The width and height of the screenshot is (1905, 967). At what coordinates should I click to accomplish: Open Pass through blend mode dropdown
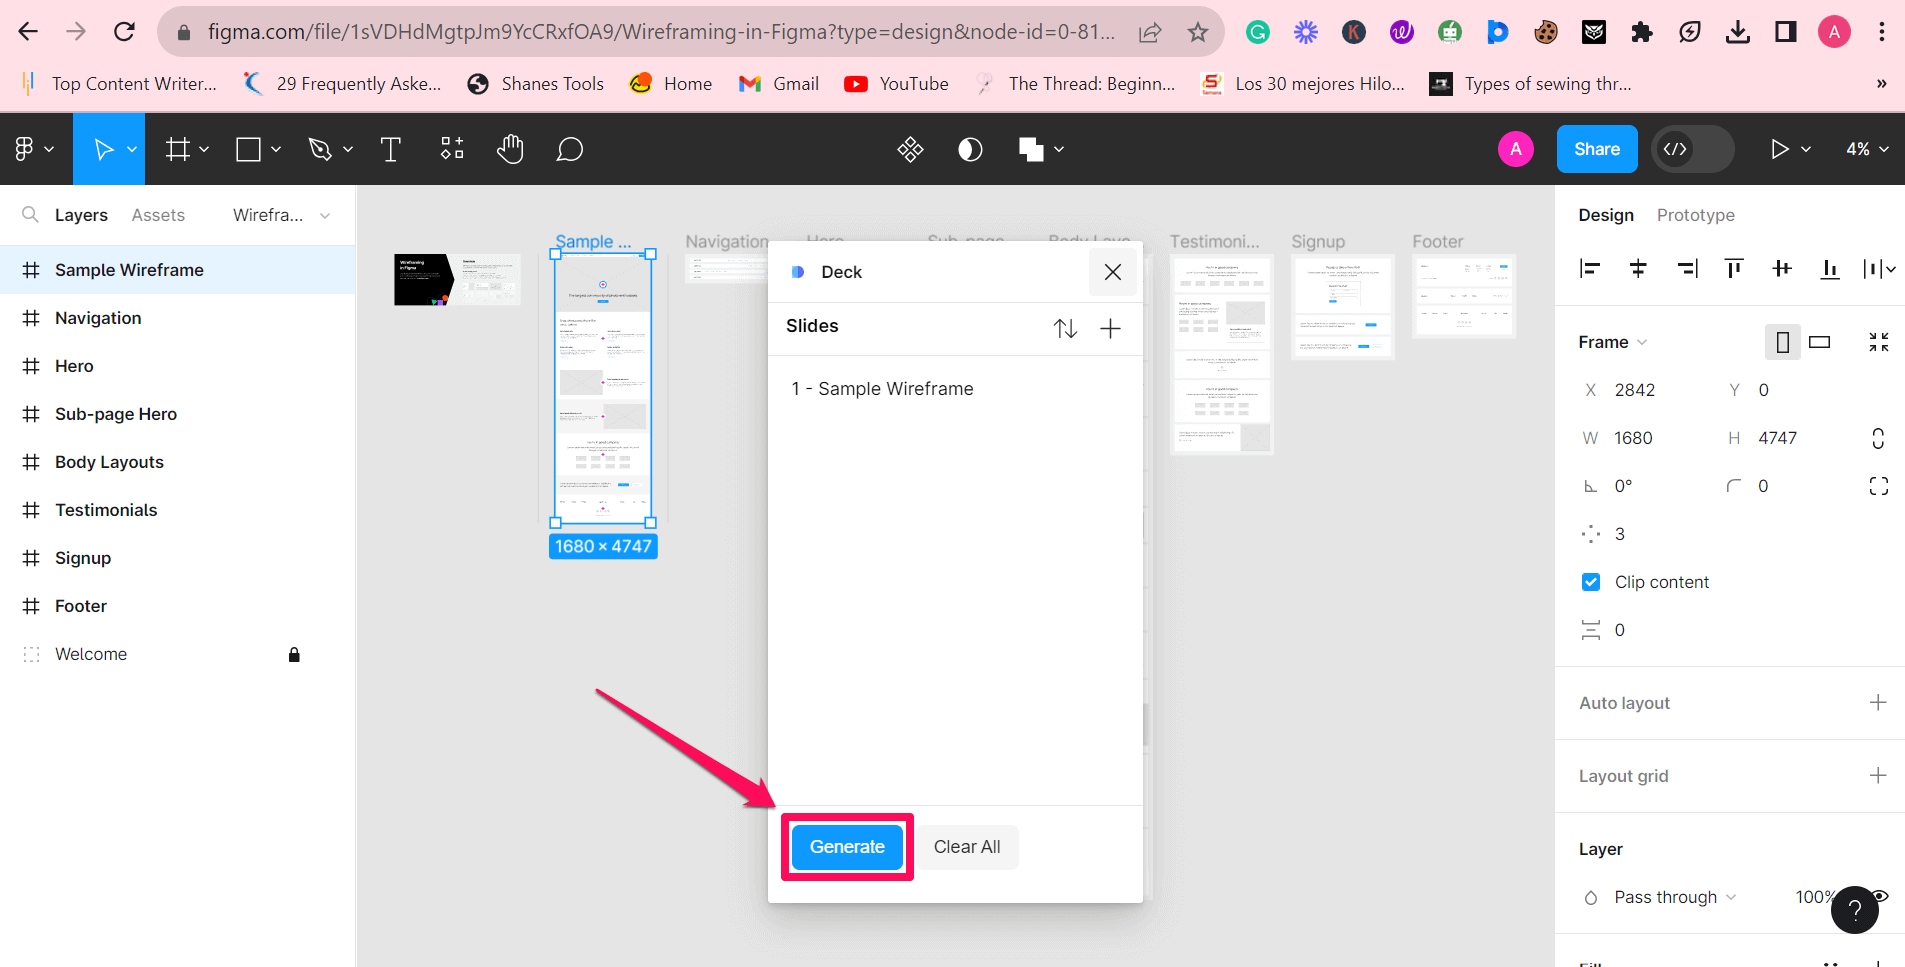[x=1674, y=897]
